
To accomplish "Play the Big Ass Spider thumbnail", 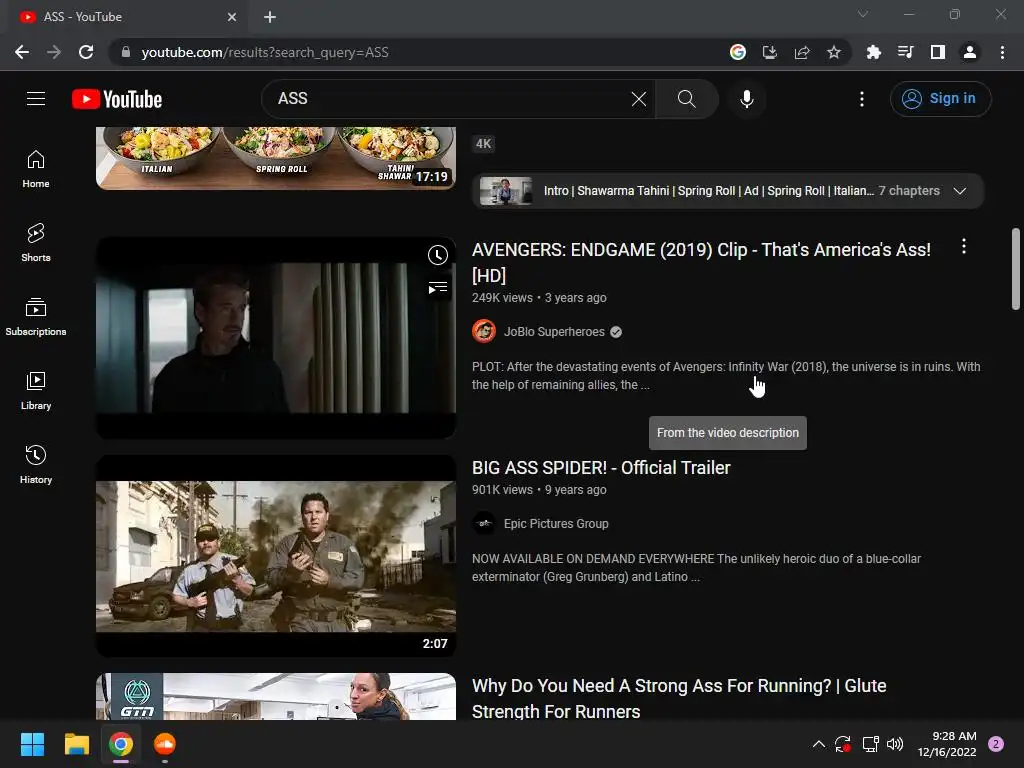I will (276, 556).
